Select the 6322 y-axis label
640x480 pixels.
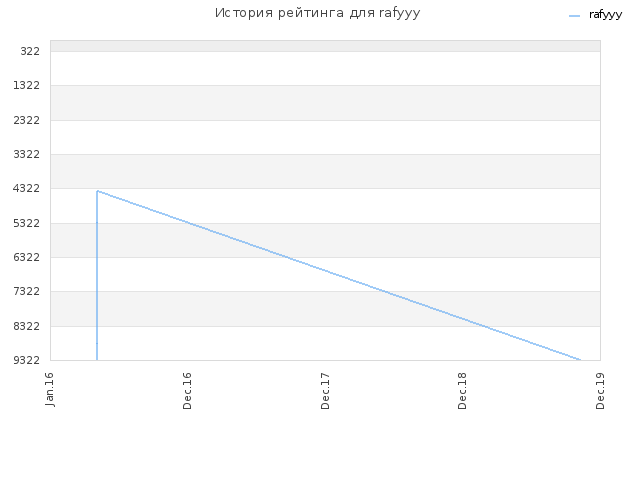(x=27, y=257)
